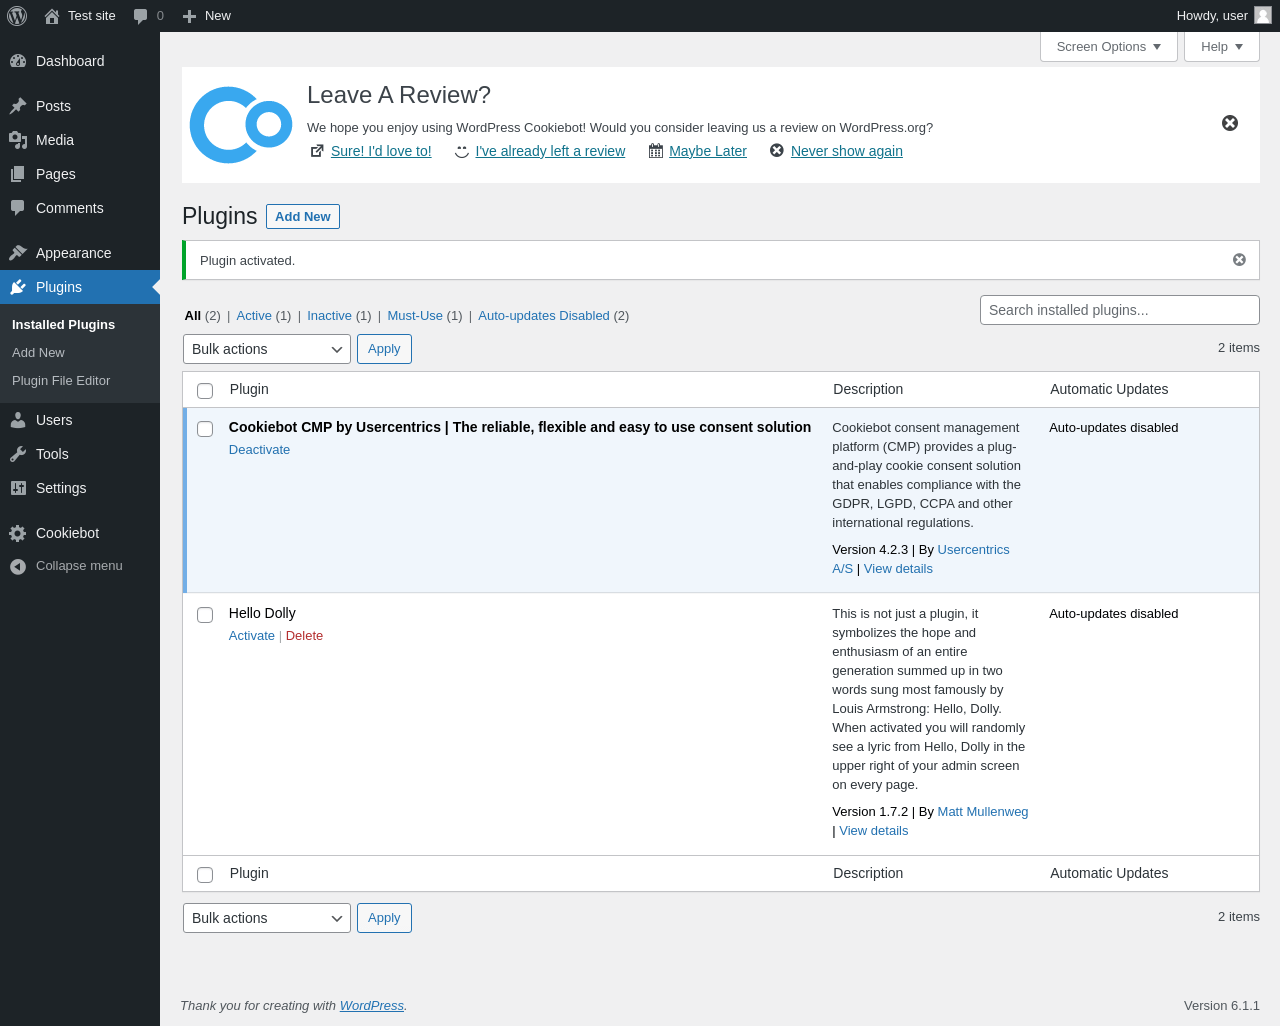Click Collapse menu text in sidebar
The height and width of the screenshot is (1026, 1280).
coord(79,566)
